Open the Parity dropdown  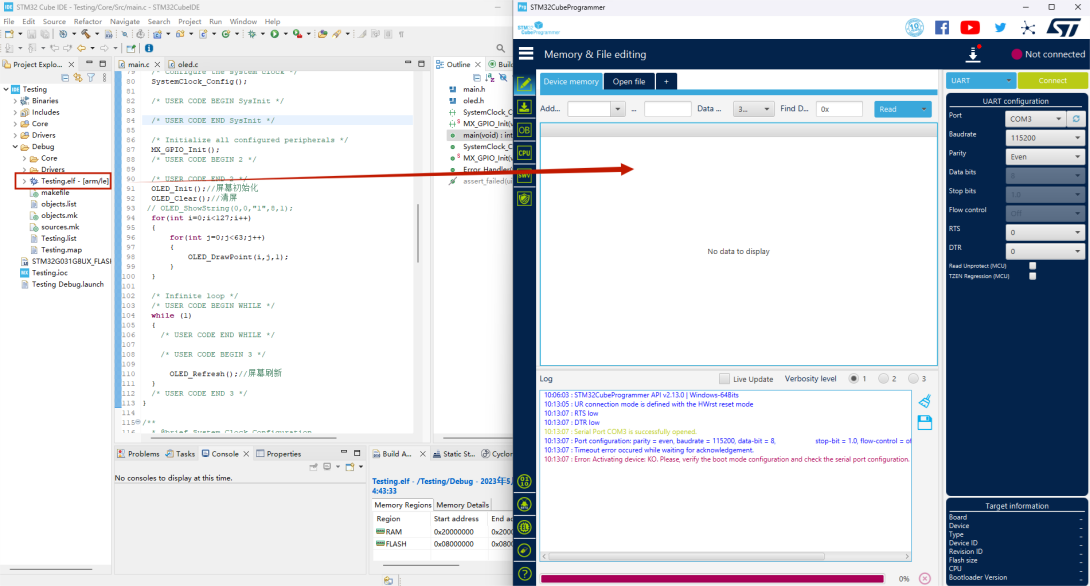pyautogui.click(x=1044, y=156)
